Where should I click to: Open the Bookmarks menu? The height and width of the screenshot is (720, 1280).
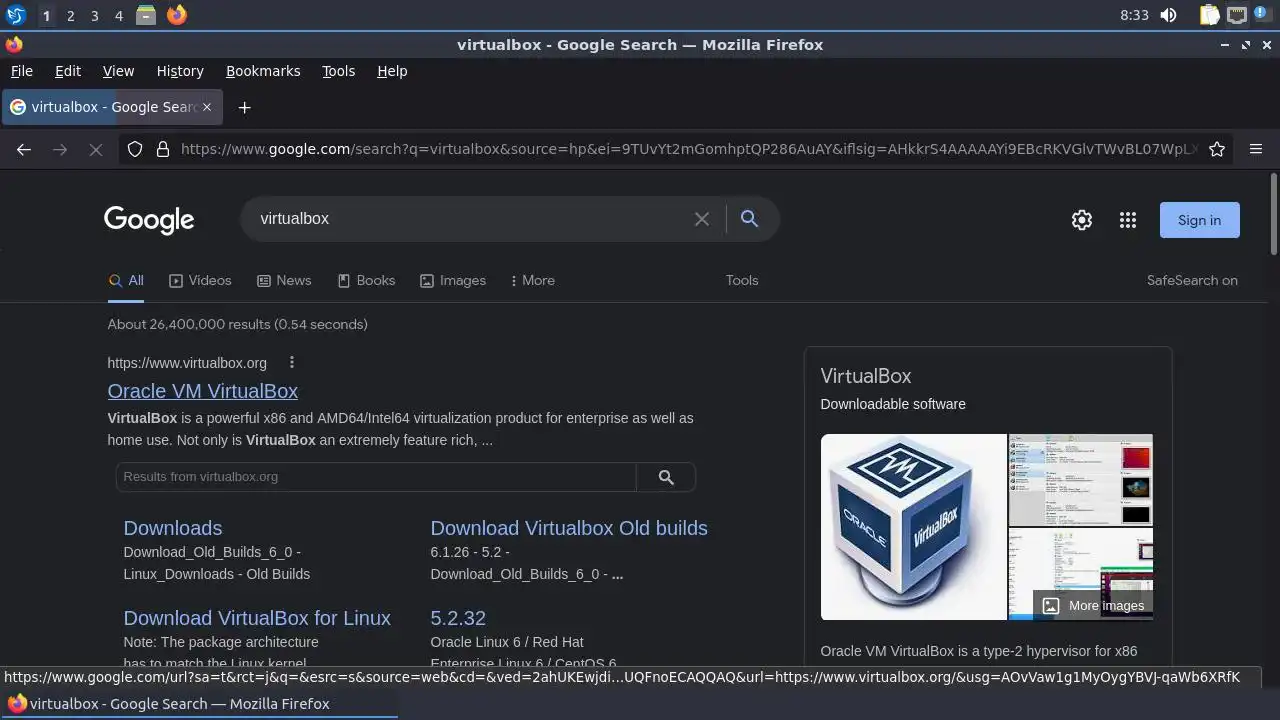[263, 71]
